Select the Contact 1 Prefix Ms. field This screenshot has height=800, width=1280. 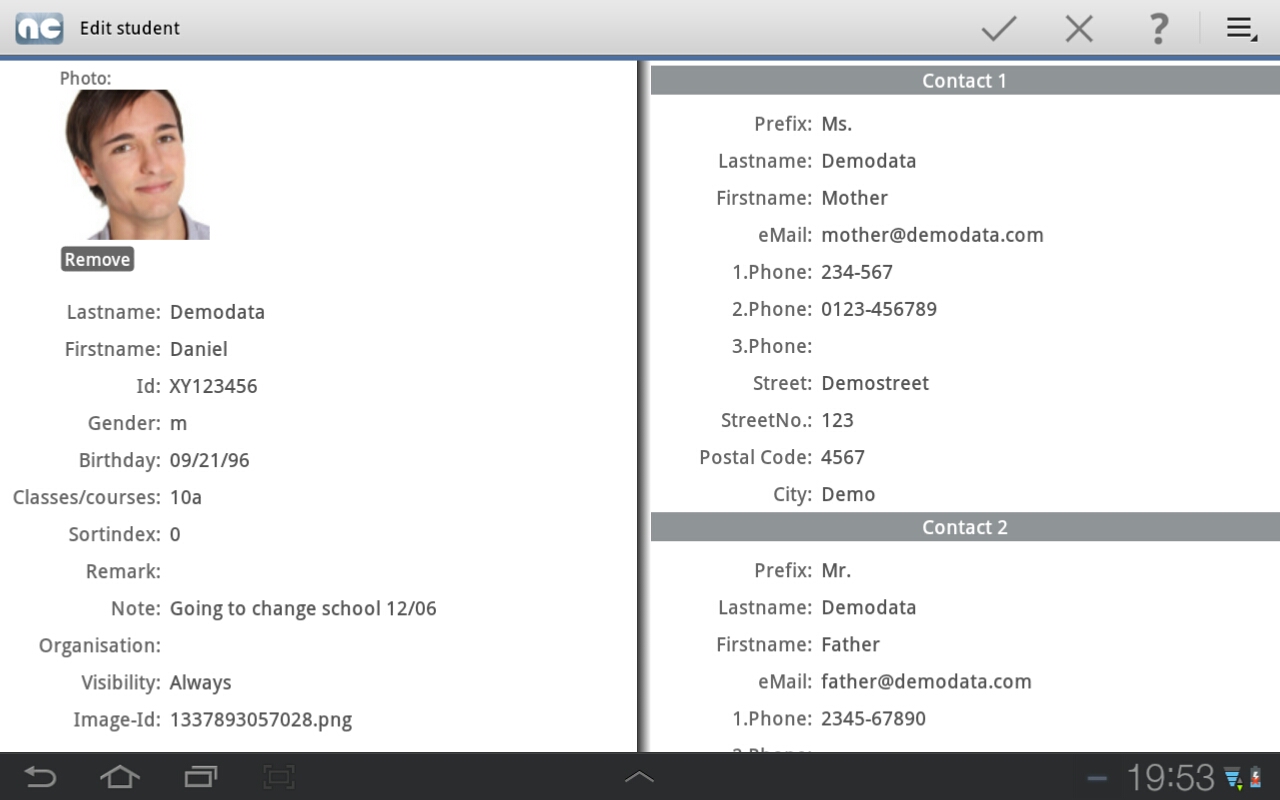pyautogui.click(x=836, y=124)
